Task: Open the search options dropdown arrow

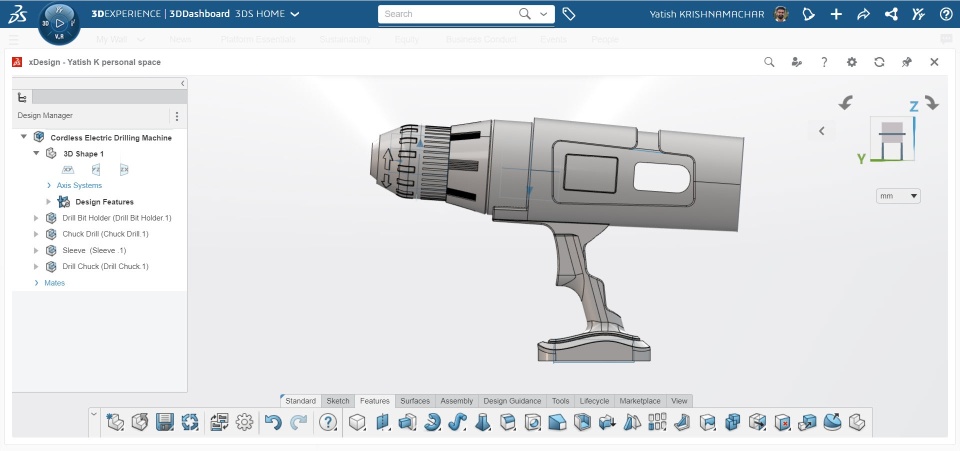Action: 543,14
